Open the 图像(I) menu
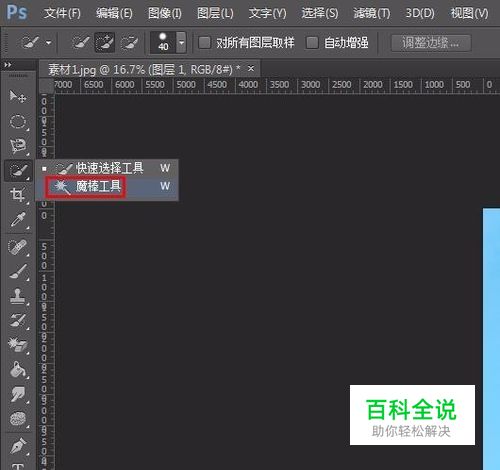The image size is (500, 470). pyautogui.click(x=165, y=13)
